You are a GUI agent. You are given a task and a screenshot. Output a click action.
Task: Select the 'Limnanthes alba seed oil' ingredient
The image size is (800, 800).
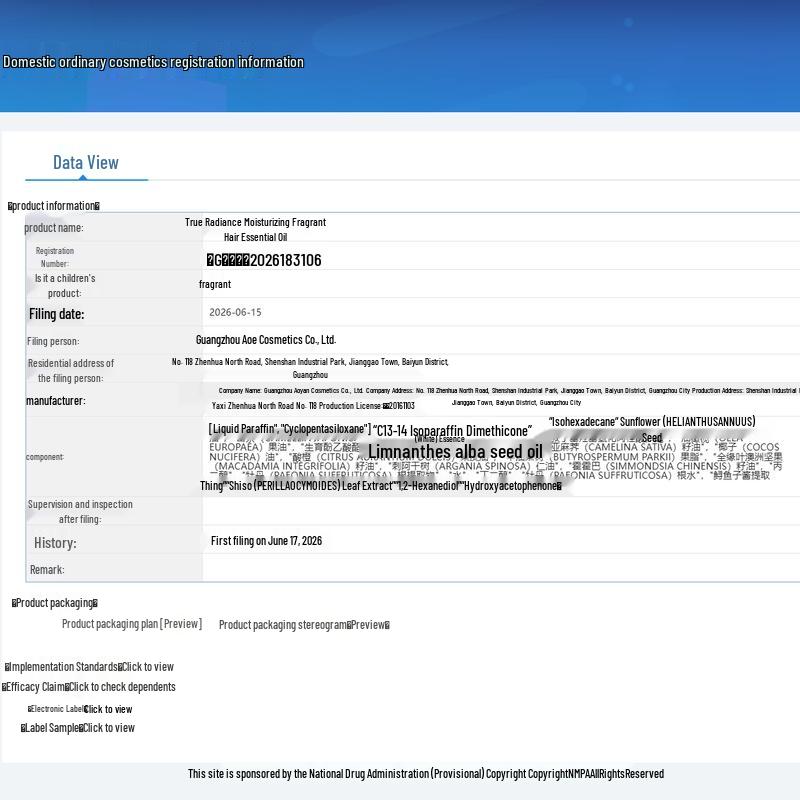point(455,452)
